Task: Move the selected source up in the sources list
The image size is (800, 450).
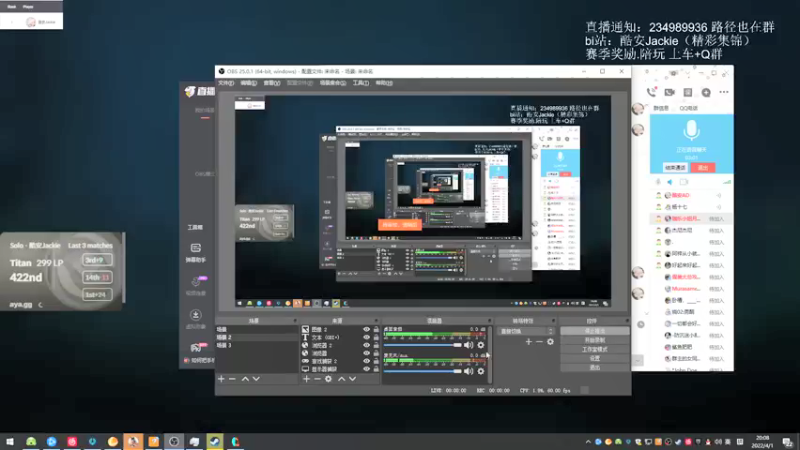Action: point(341,379)
